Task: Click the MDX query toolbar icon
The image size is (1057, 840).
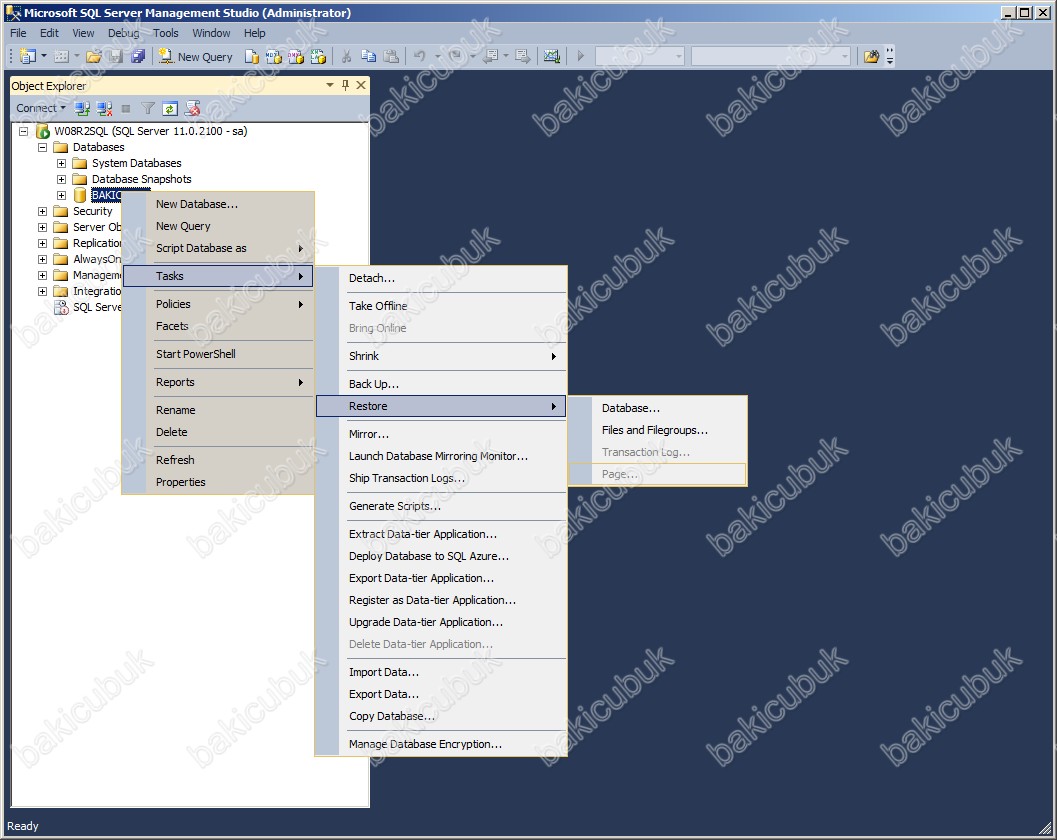Action: coord(274,57)
